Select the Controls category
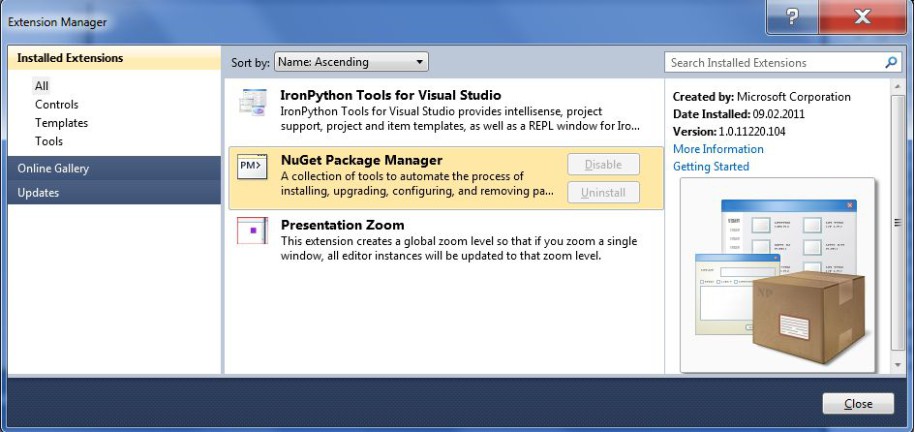915x432 pixels. coord(57,104)
